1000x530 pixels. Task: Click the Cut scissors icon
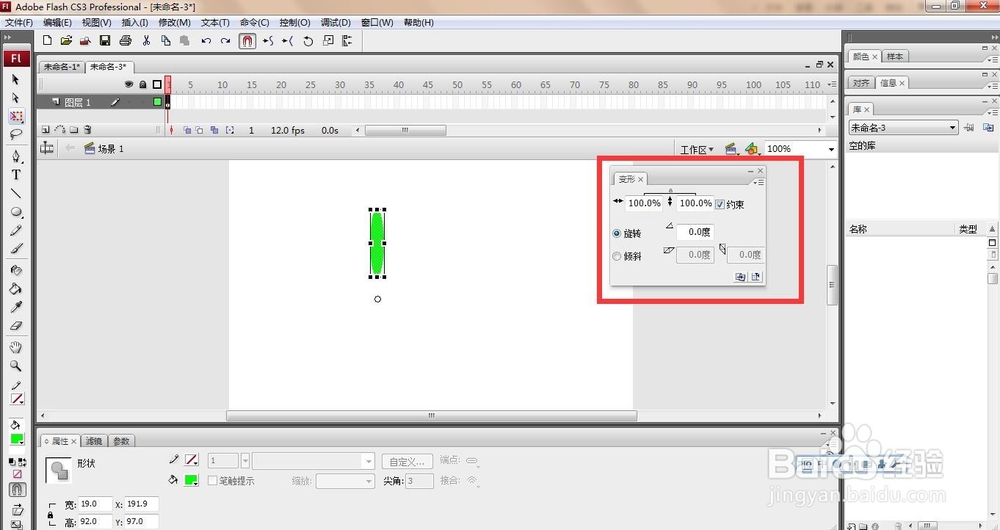click(x=146, y=41)
